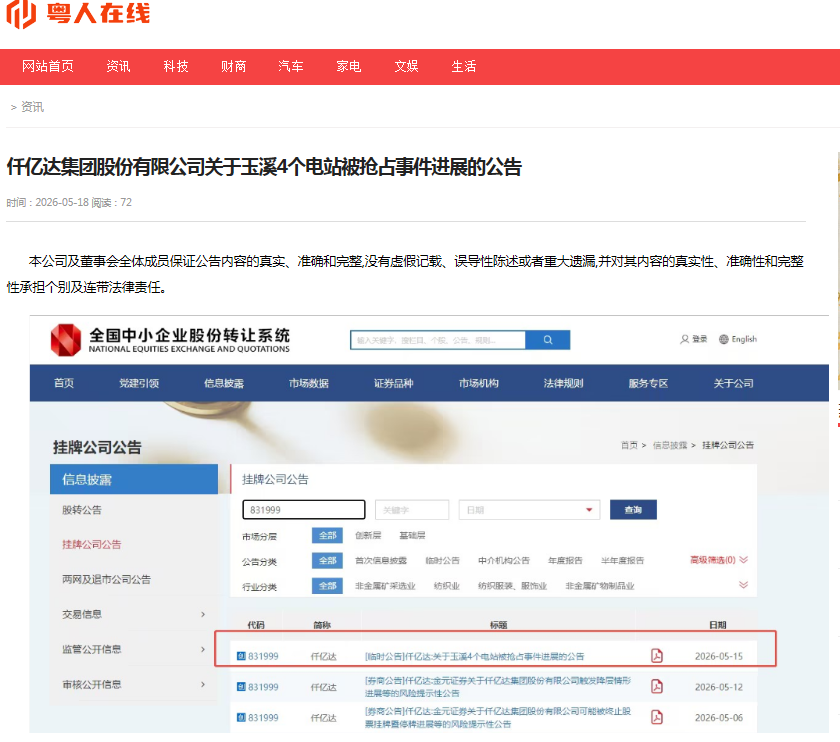840x742 pixels.
Task: Expand the 监管公开信息 chevron
Action: point(203,649)
